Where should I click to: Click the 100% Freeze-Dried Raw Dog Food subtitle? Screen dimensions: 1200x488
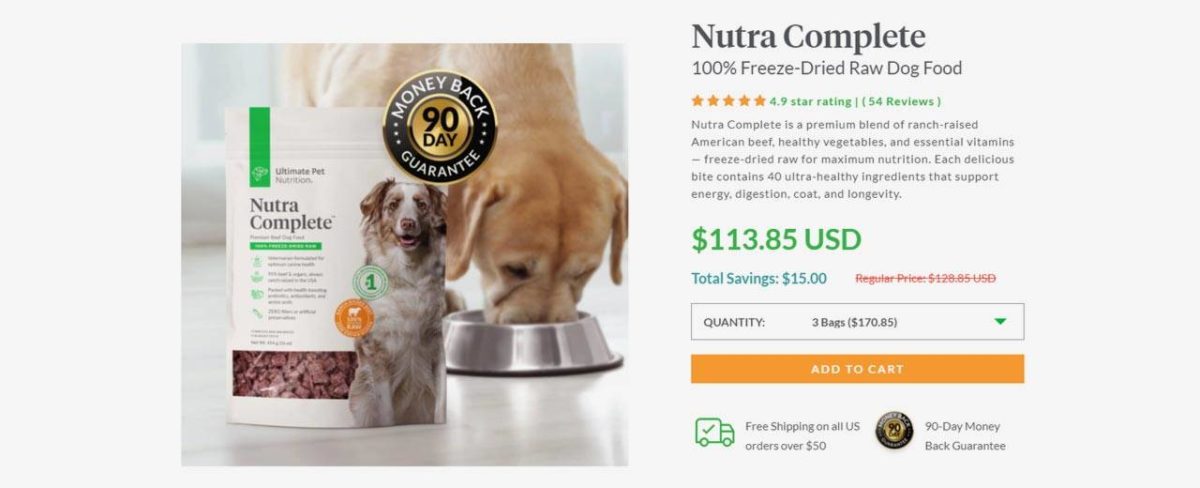point(826,69)
